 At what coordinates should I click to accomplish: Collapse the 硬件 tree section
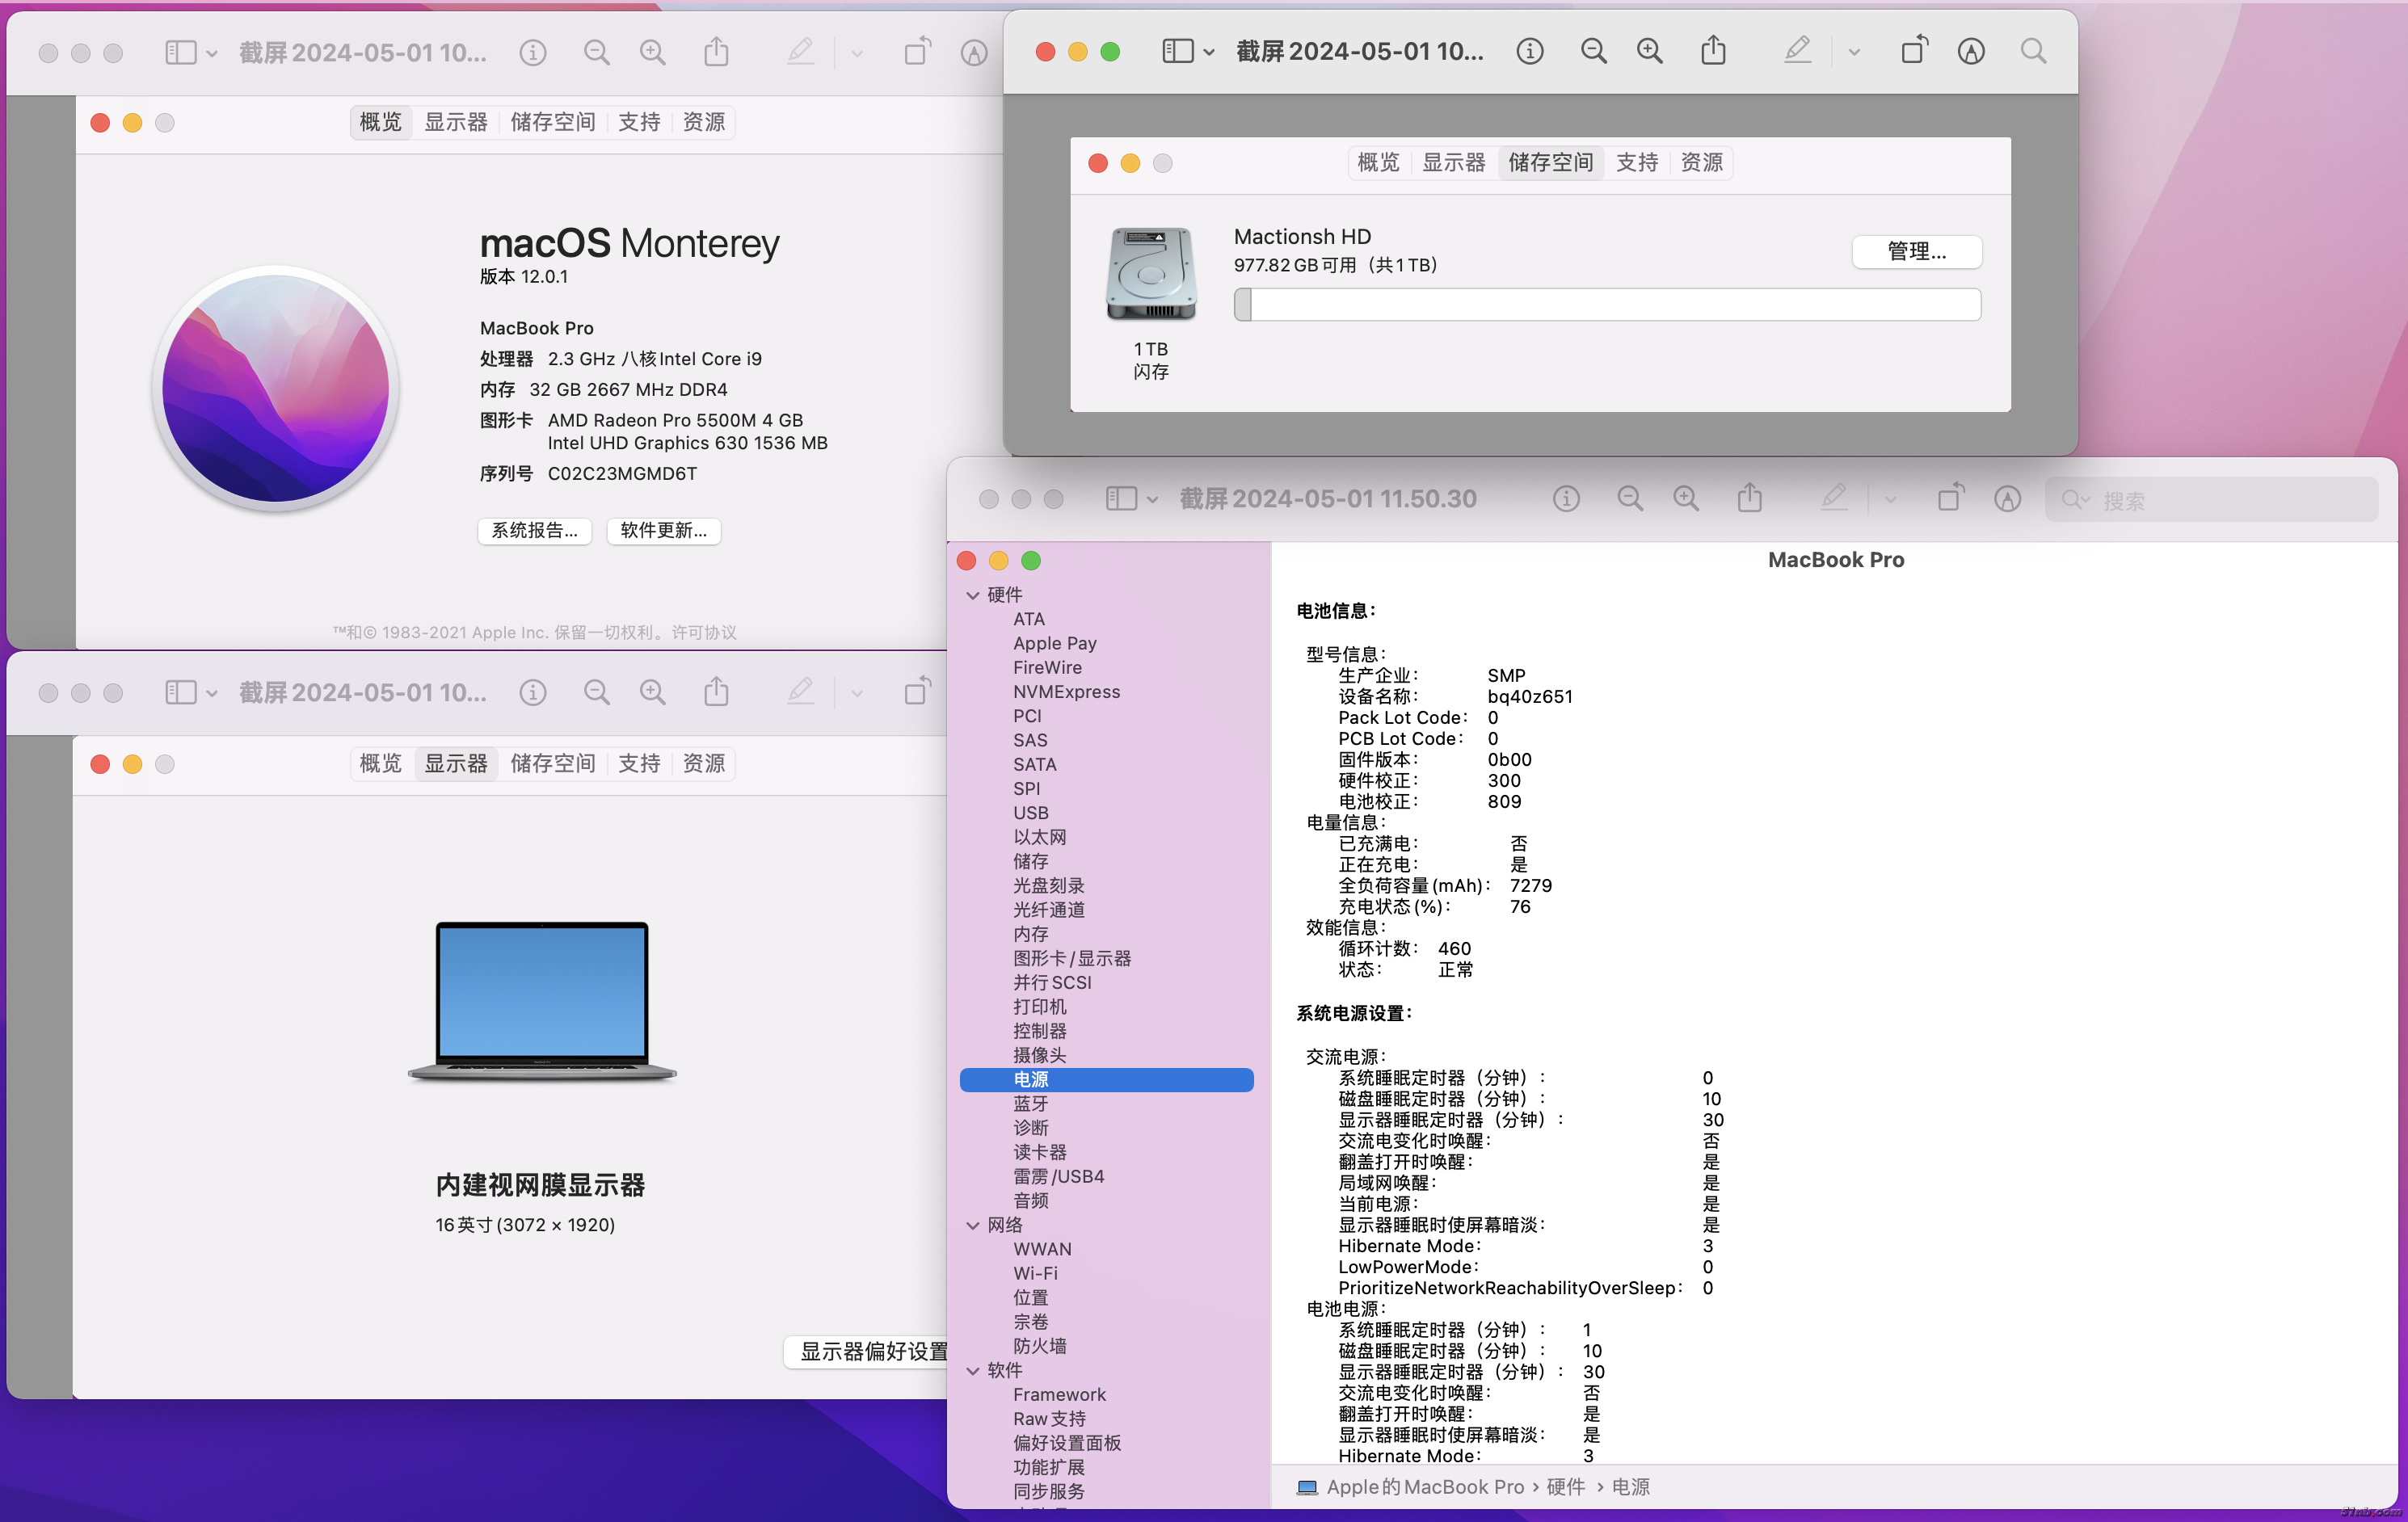click(x=972, y=595)
